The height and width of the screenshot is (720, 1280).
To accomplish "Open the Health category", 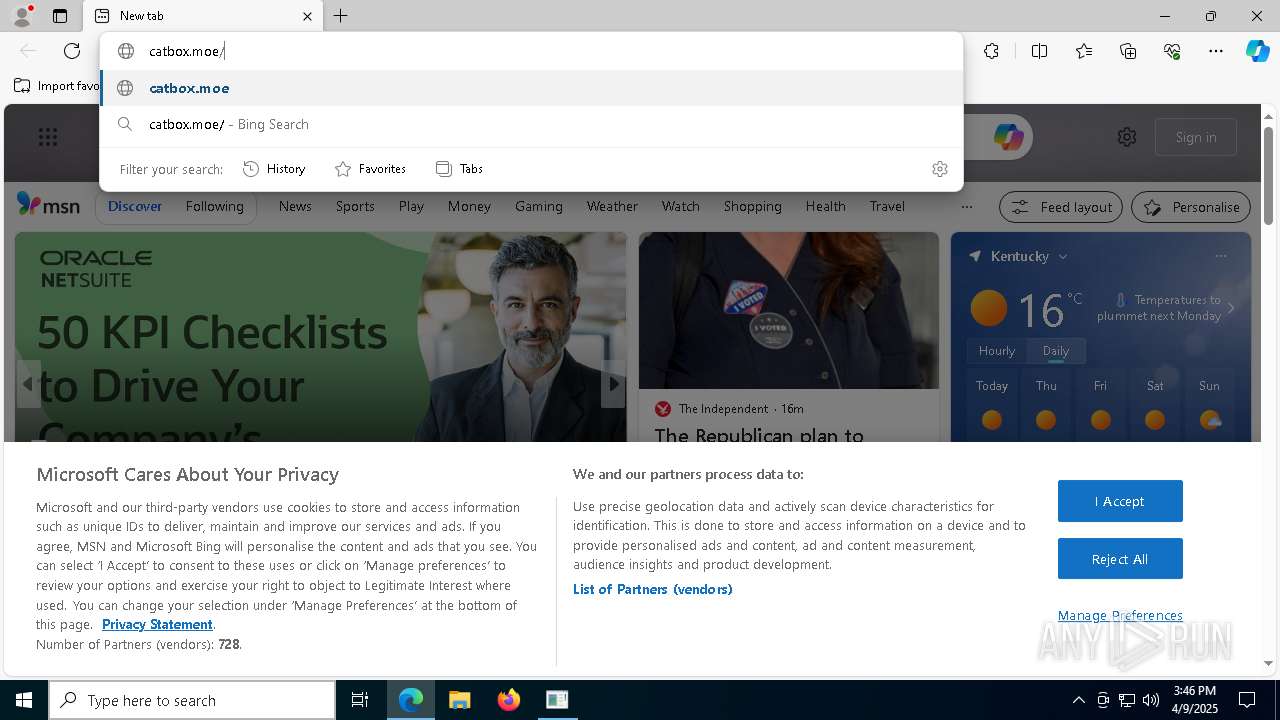I will point(826,206).
